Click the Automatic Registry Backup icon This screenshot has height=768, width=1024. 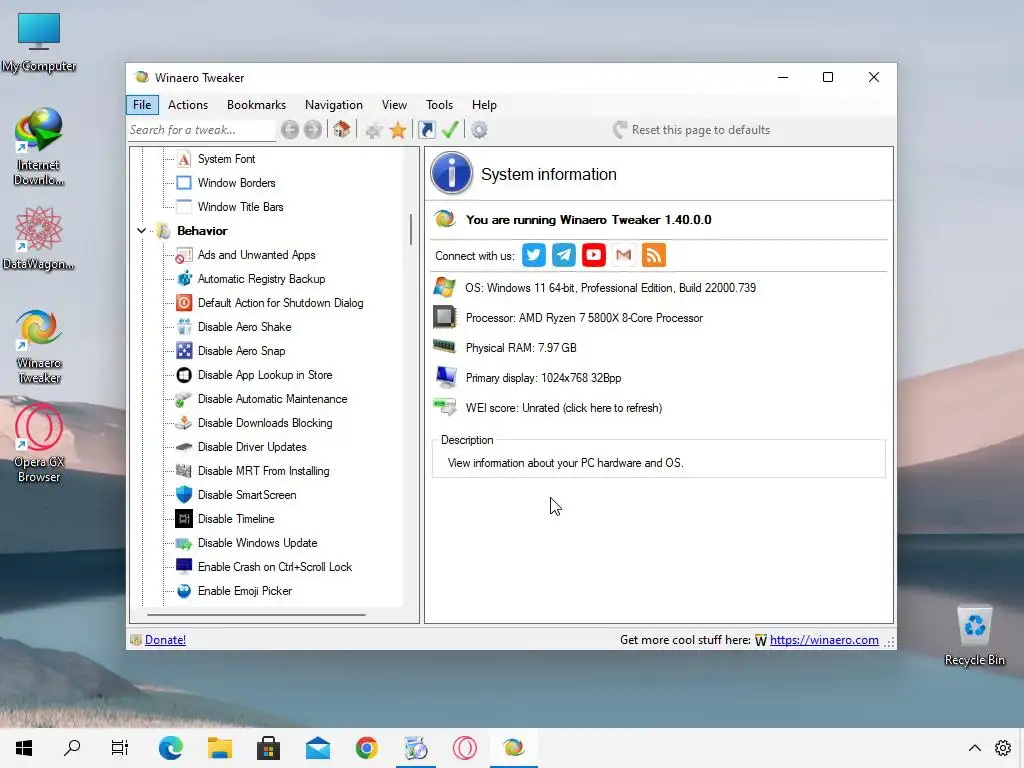184,279
